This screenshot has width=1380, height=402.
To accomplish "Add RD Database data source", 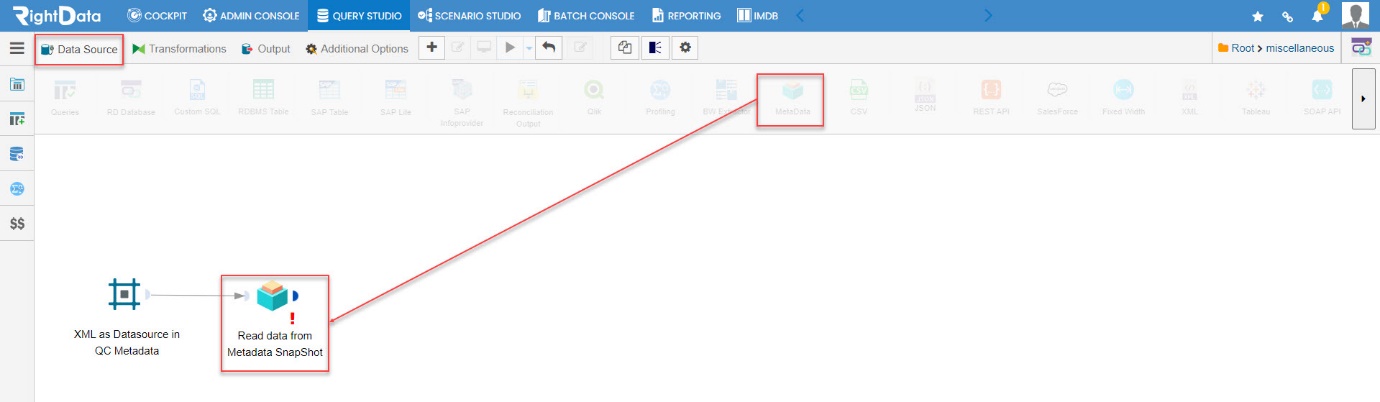I will pyautogui.click(x=131, y=98).
